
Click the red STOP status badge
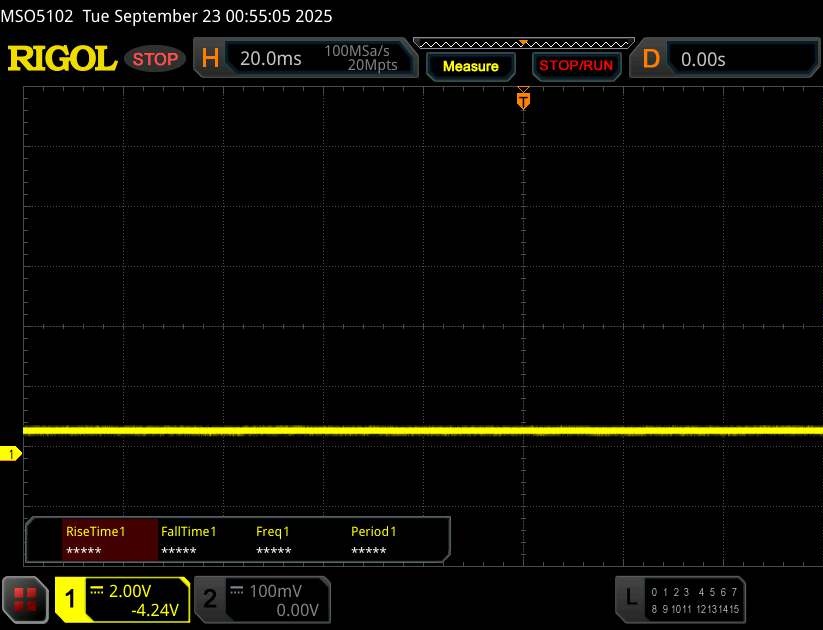pos(157,59)
